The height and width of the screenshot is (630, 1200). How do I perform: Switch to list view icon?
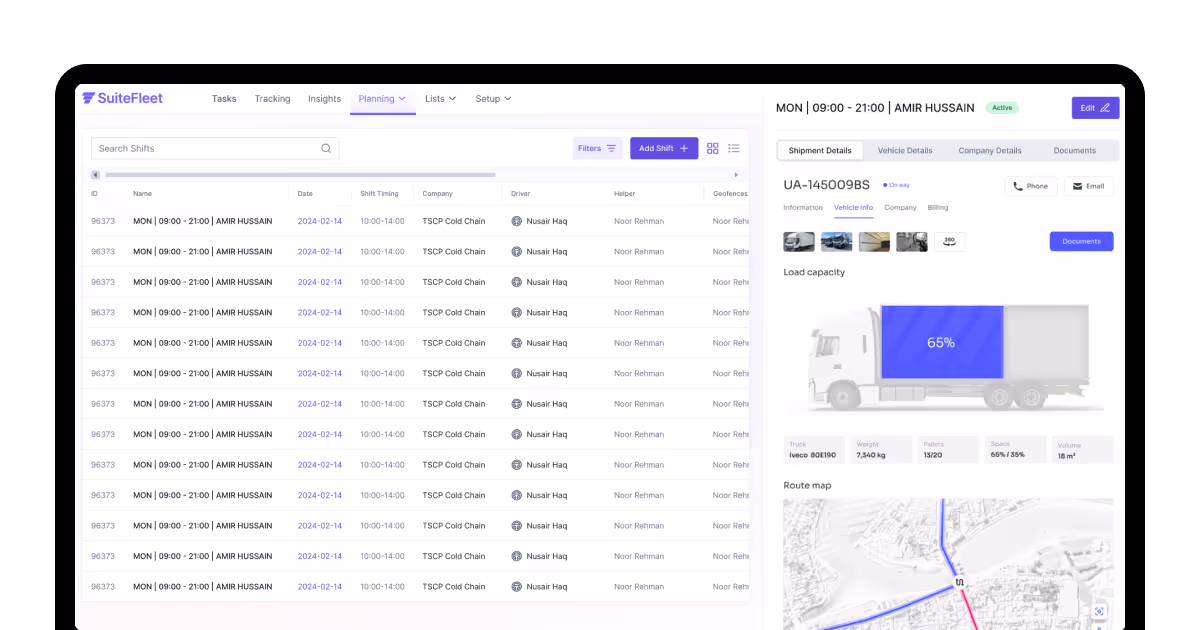[x=734, y=148]
